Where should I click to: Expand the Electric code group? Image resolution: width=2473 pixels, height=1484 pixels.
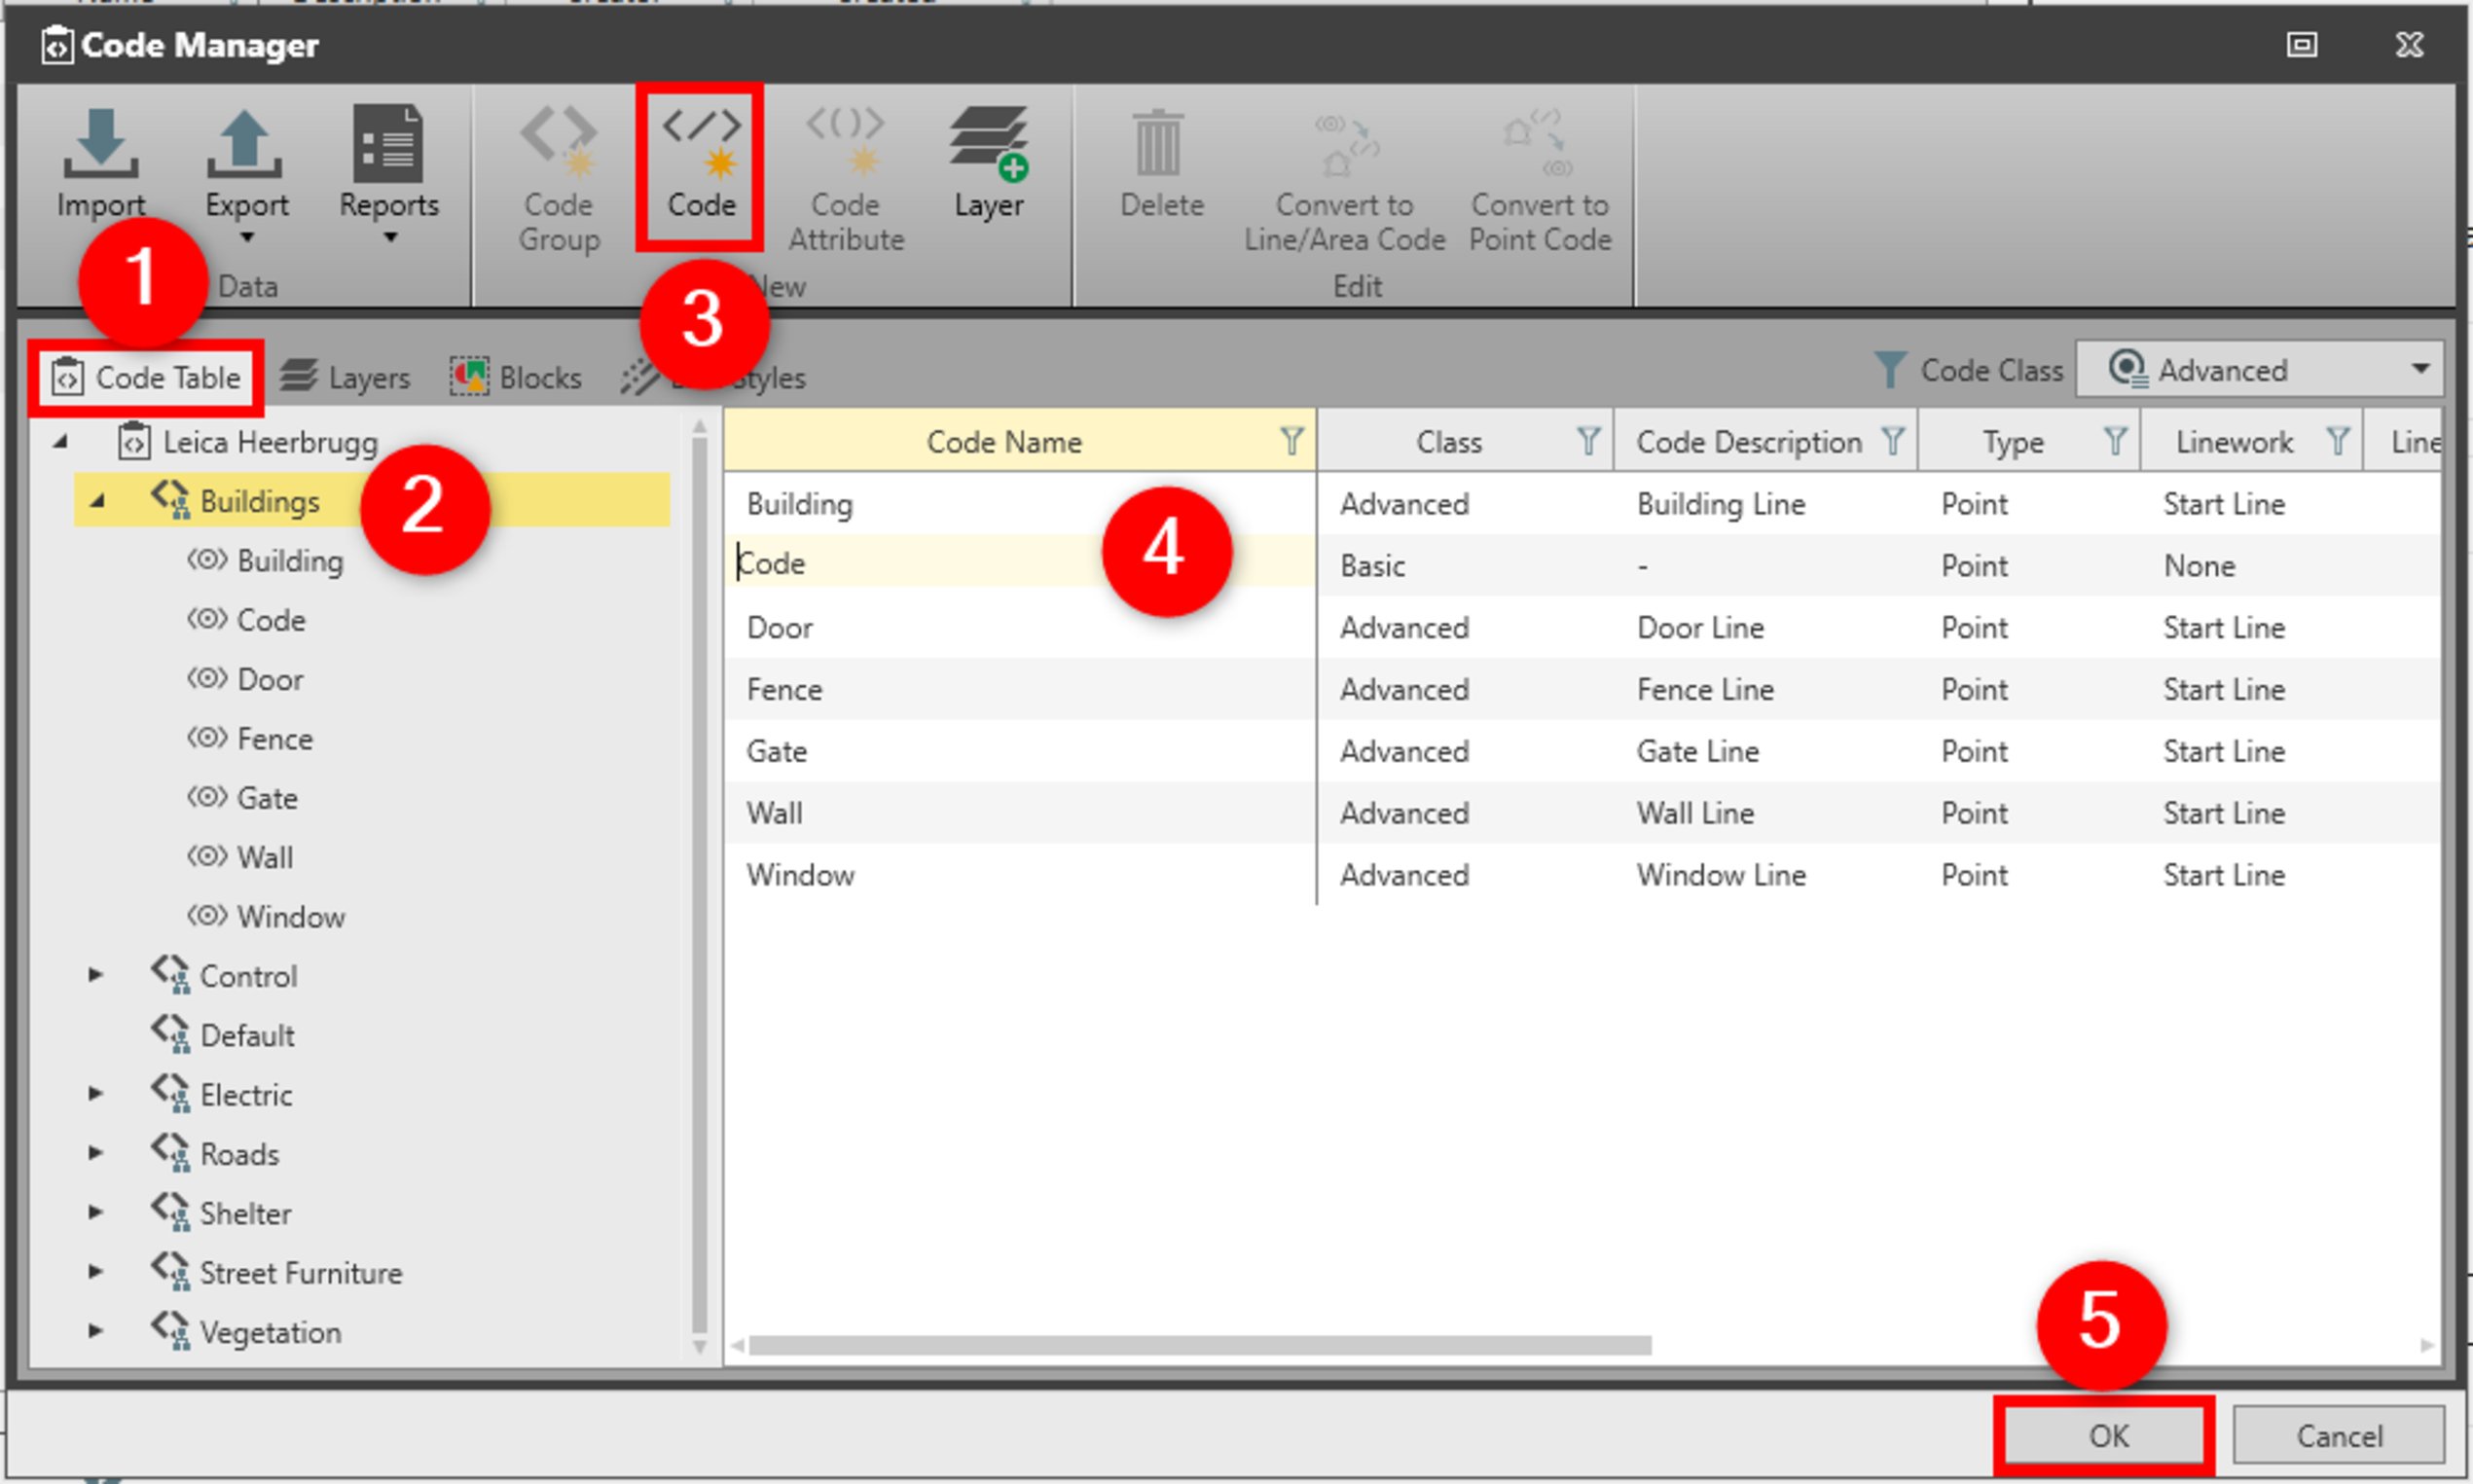click(96, 1094)
